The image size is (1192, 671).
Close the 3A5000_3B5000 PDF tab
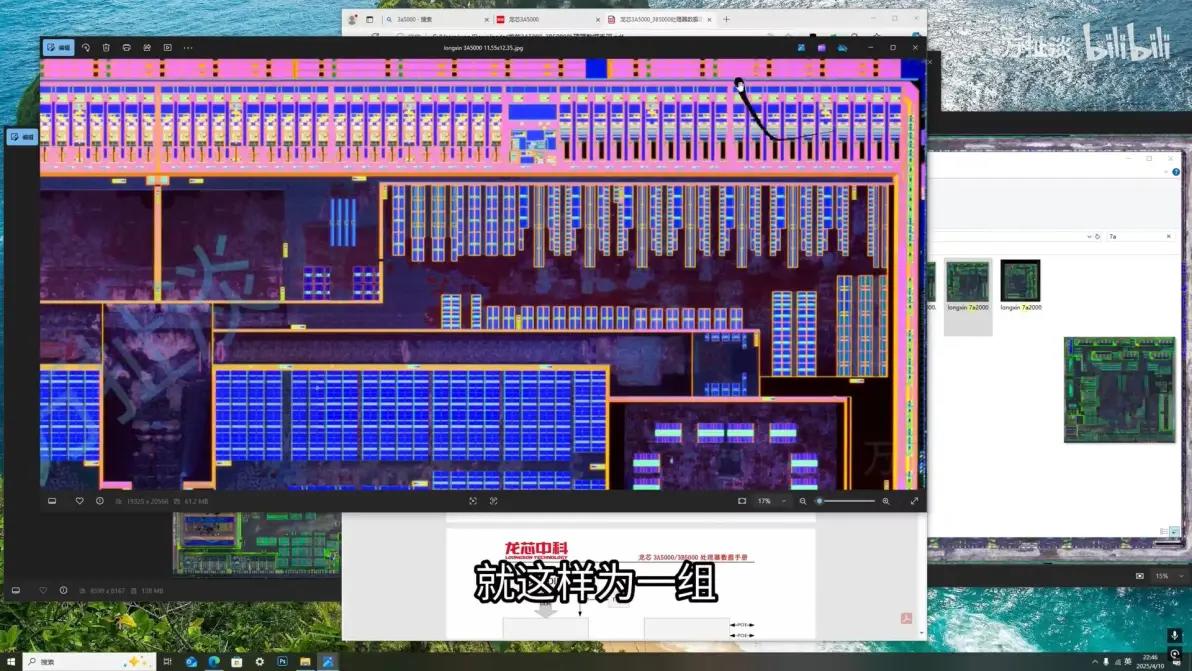pyautogui.click(x=709, y=19)
